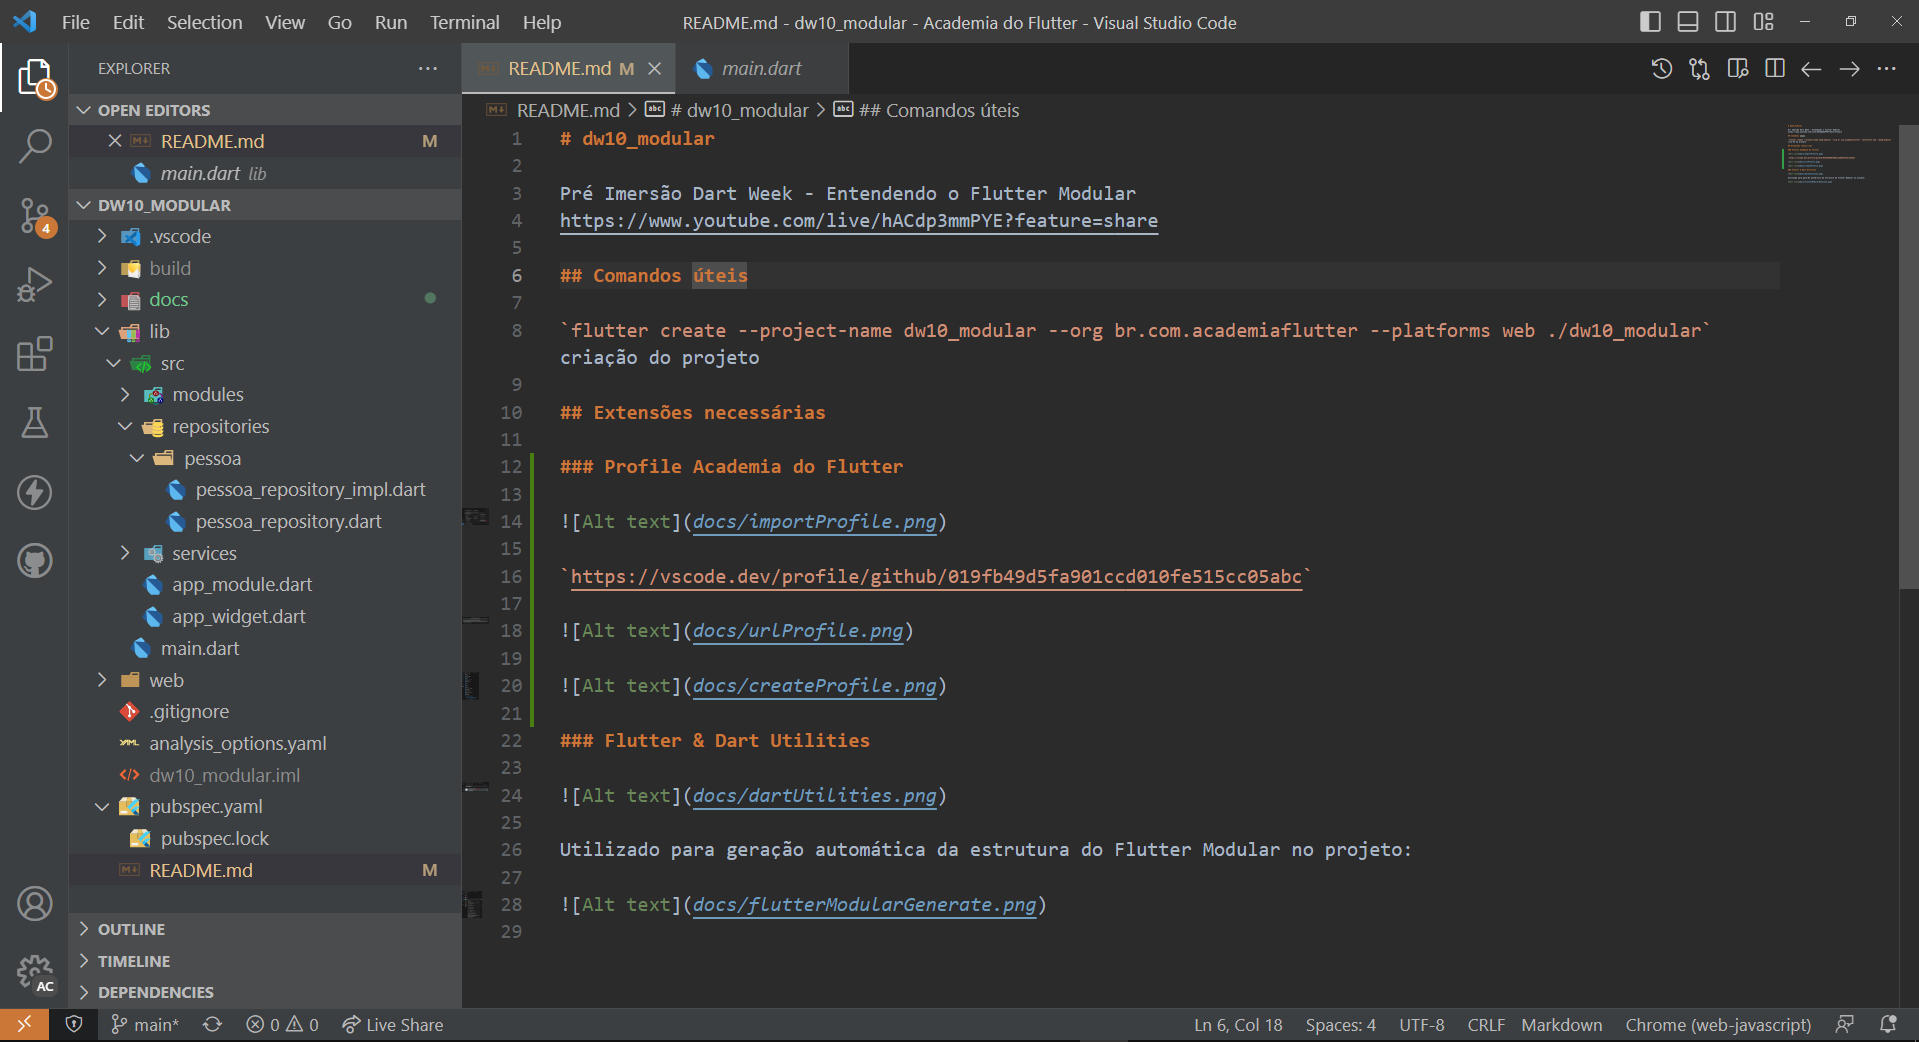Open the Explorer view in activity bar

[x=34, y=78]
